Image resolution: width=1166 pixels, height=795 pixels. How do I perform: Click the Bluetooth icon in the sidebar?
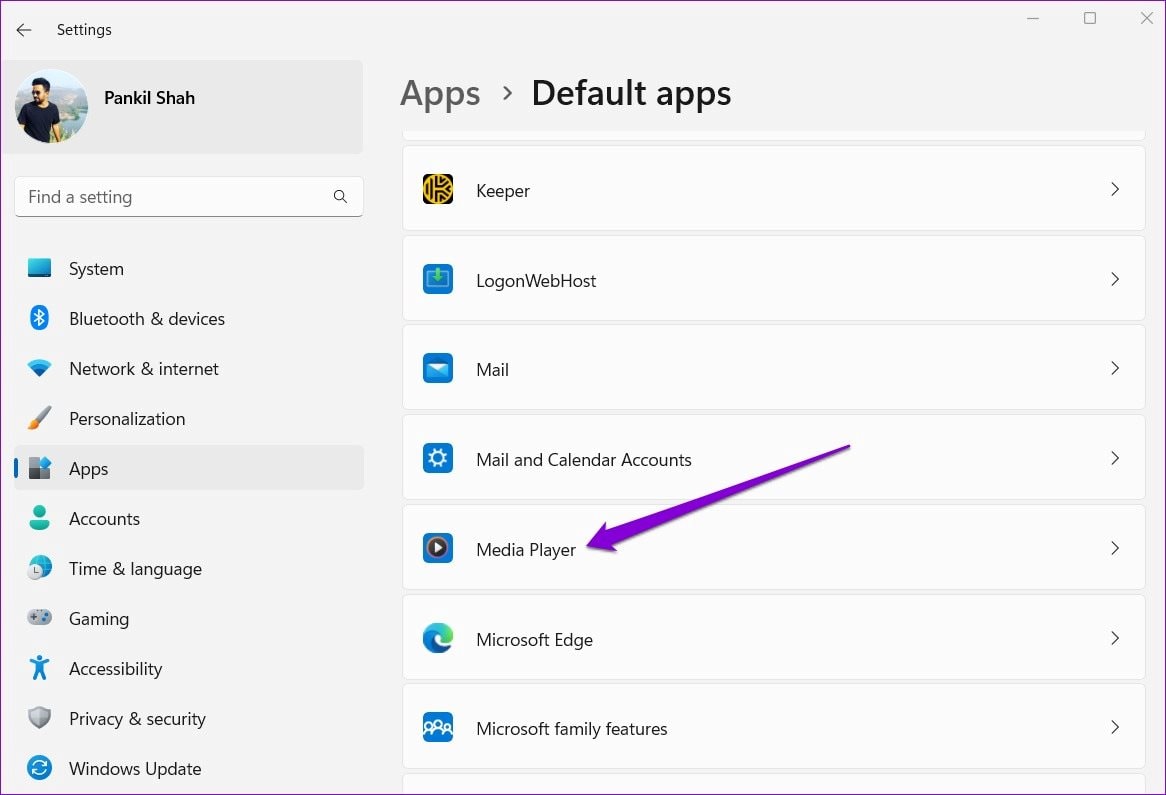pyautogui.click(x=39, y=318)
